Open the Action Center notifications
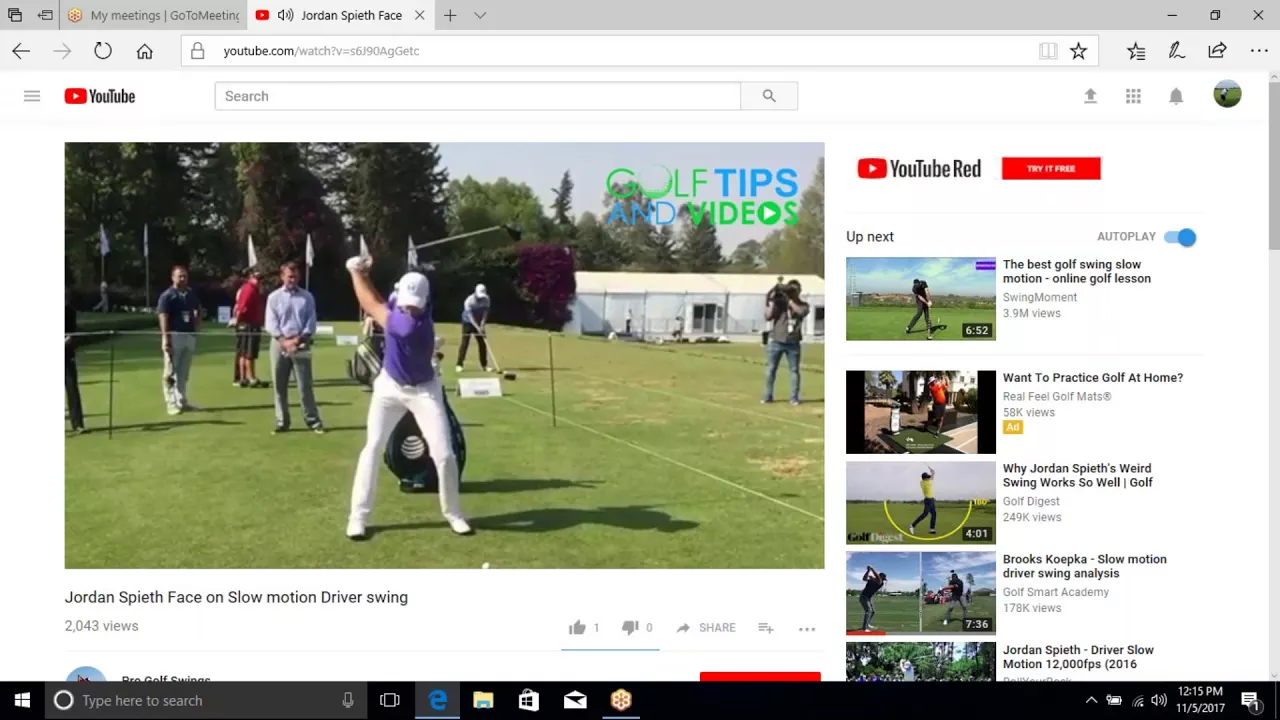Screen dimensions: 1280x720 click(x=1250, y=700)
